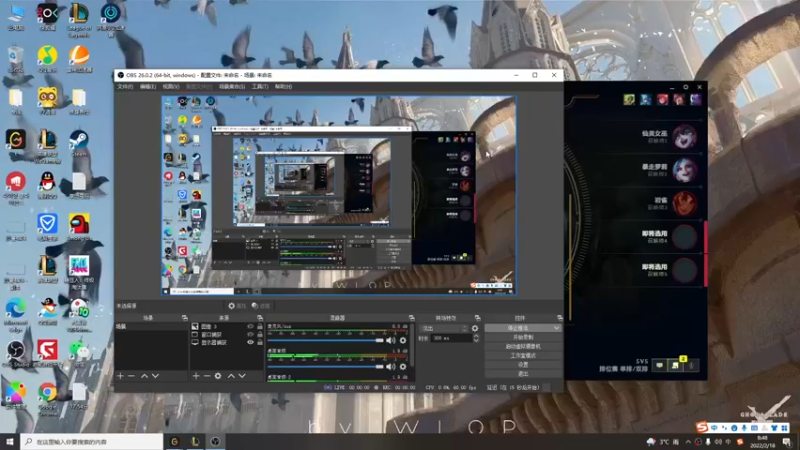The height and width of the screenshot is (450, 800).
Task: Open the League of Legends desktop shortcut in the top row
Action: (79, 18)
